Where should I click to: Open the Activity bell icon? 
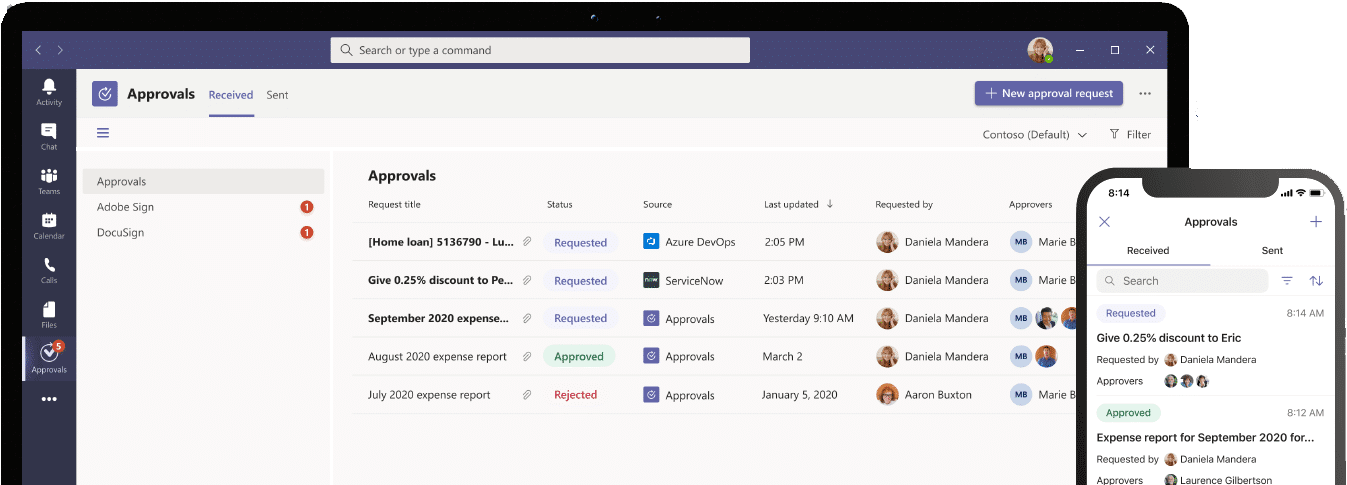(49, 90)
